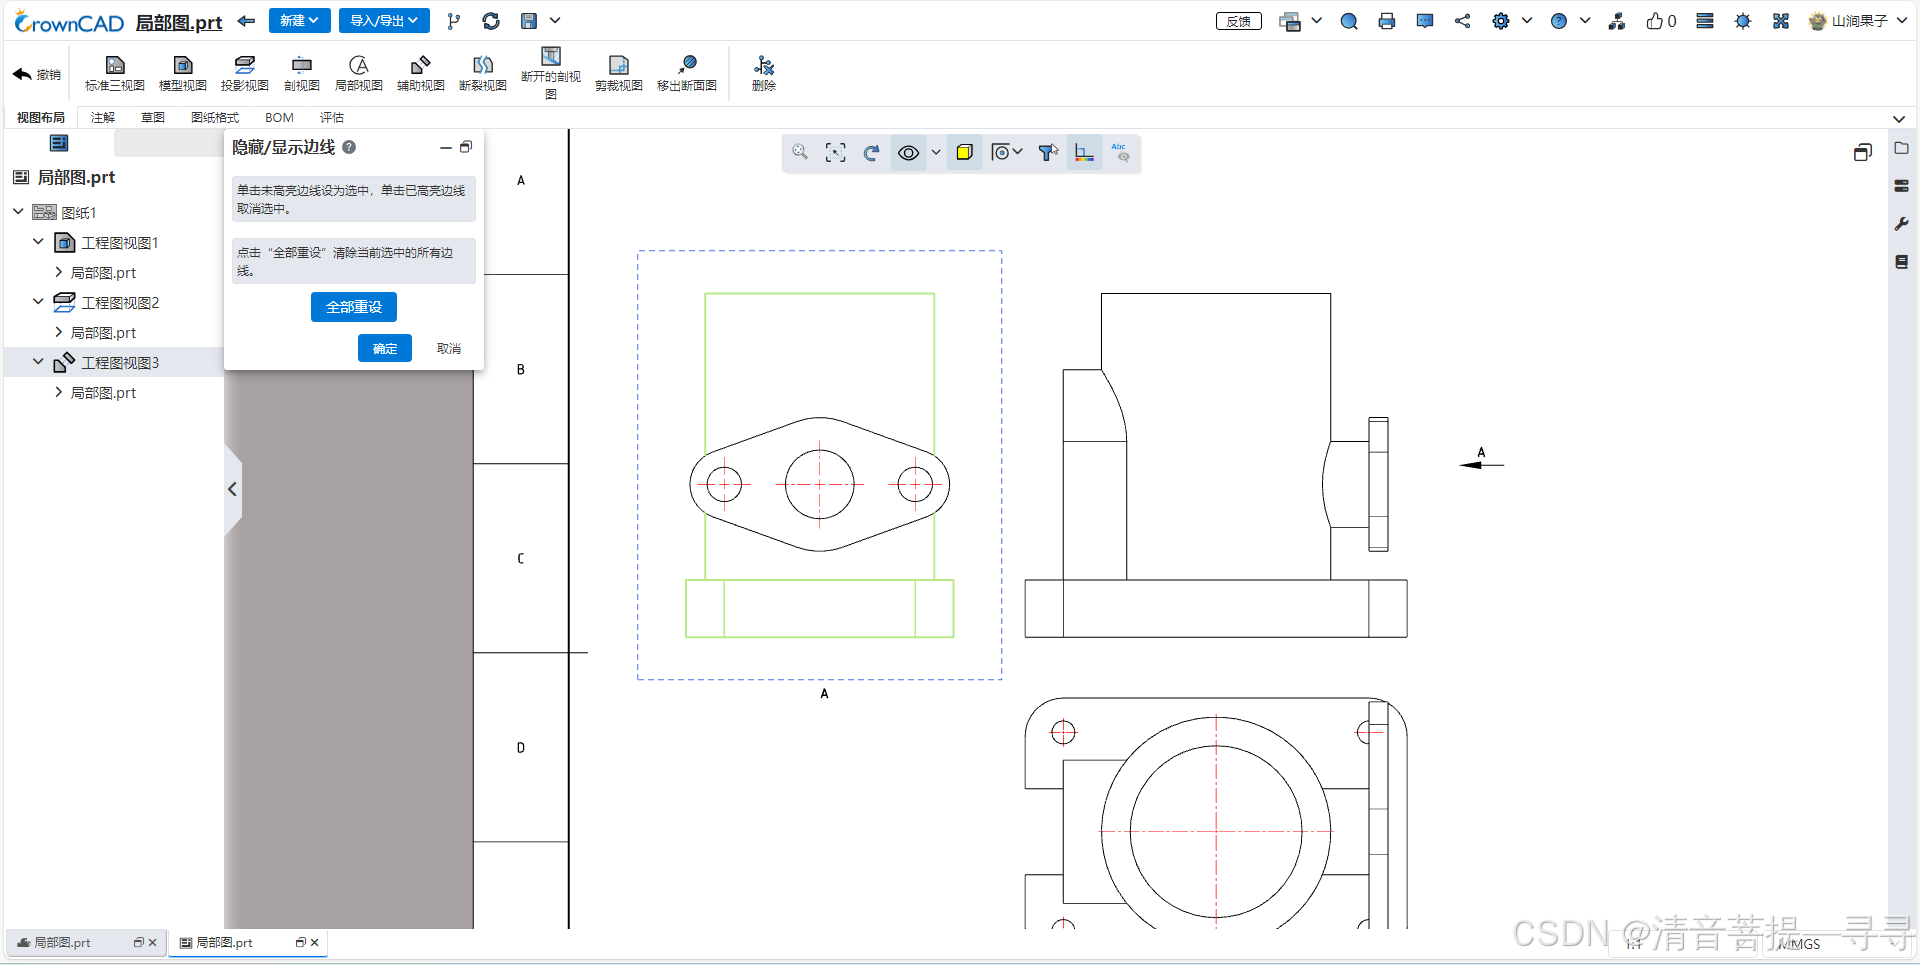Click the version branch icon
The height and width of the screenshot is (965, 1920).
(x=454, y=21)
